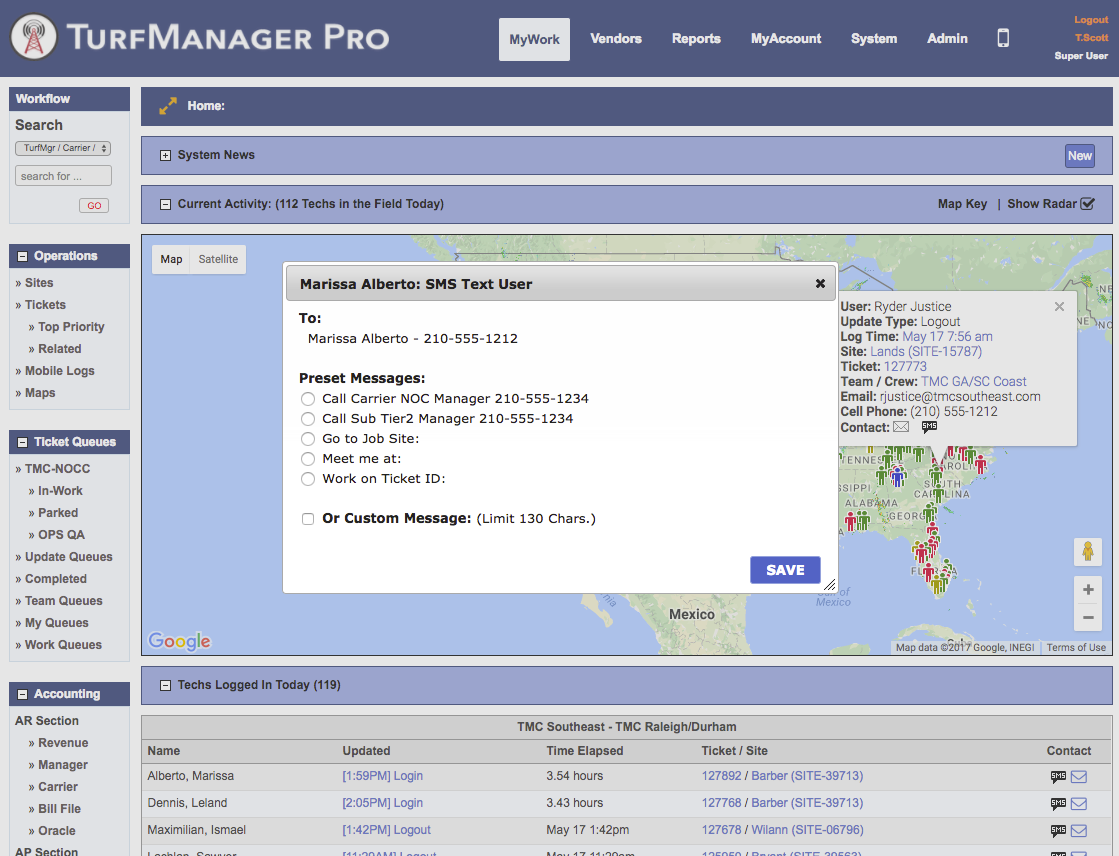Click the expand arrows icon beside Home

[168, 106]
